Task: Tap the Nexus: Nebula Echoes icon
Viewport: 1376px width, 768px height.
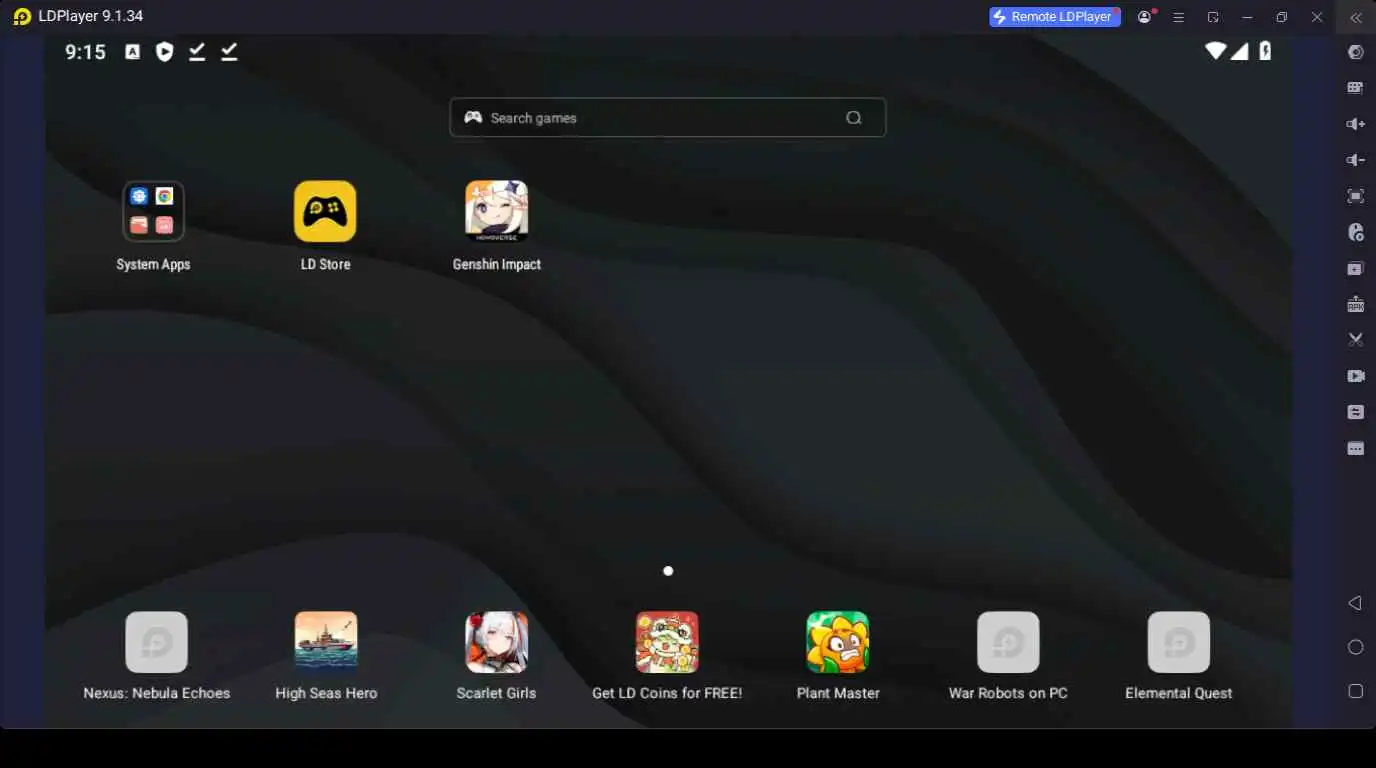Action: click(156, 642)
